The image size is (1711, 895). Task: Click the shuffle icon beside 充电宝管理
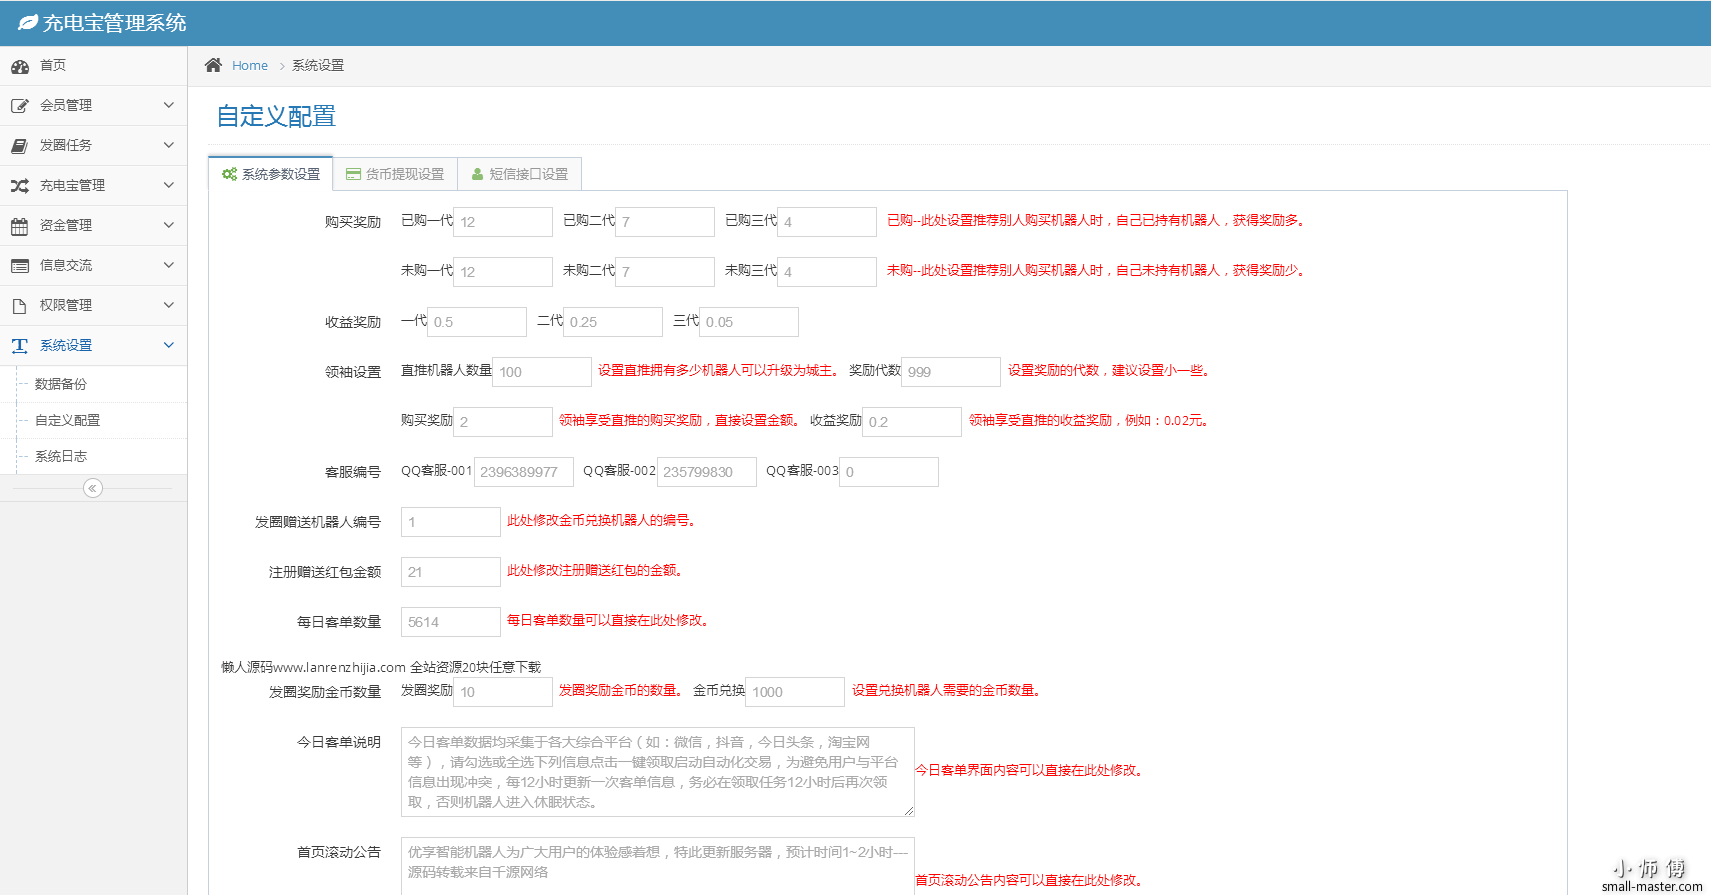pos(20,186)
